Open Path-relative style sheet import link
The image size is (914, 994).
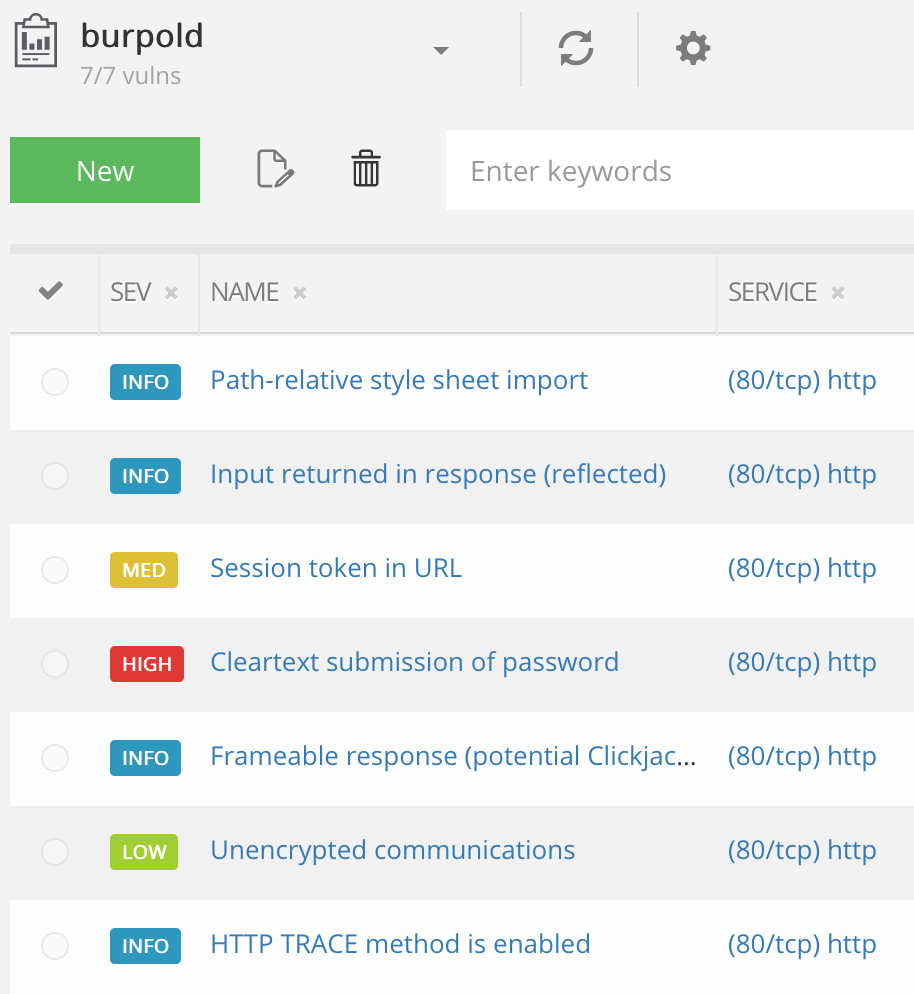[399, 380]
